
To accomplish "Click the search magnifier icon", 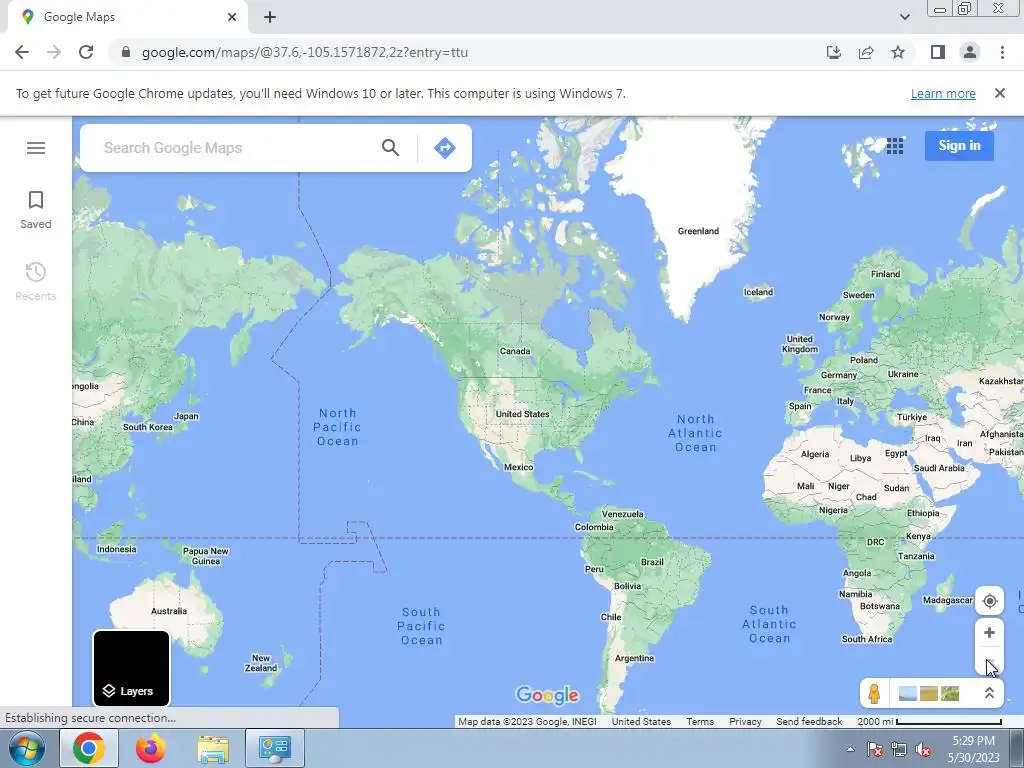I will tap(391, 148).
